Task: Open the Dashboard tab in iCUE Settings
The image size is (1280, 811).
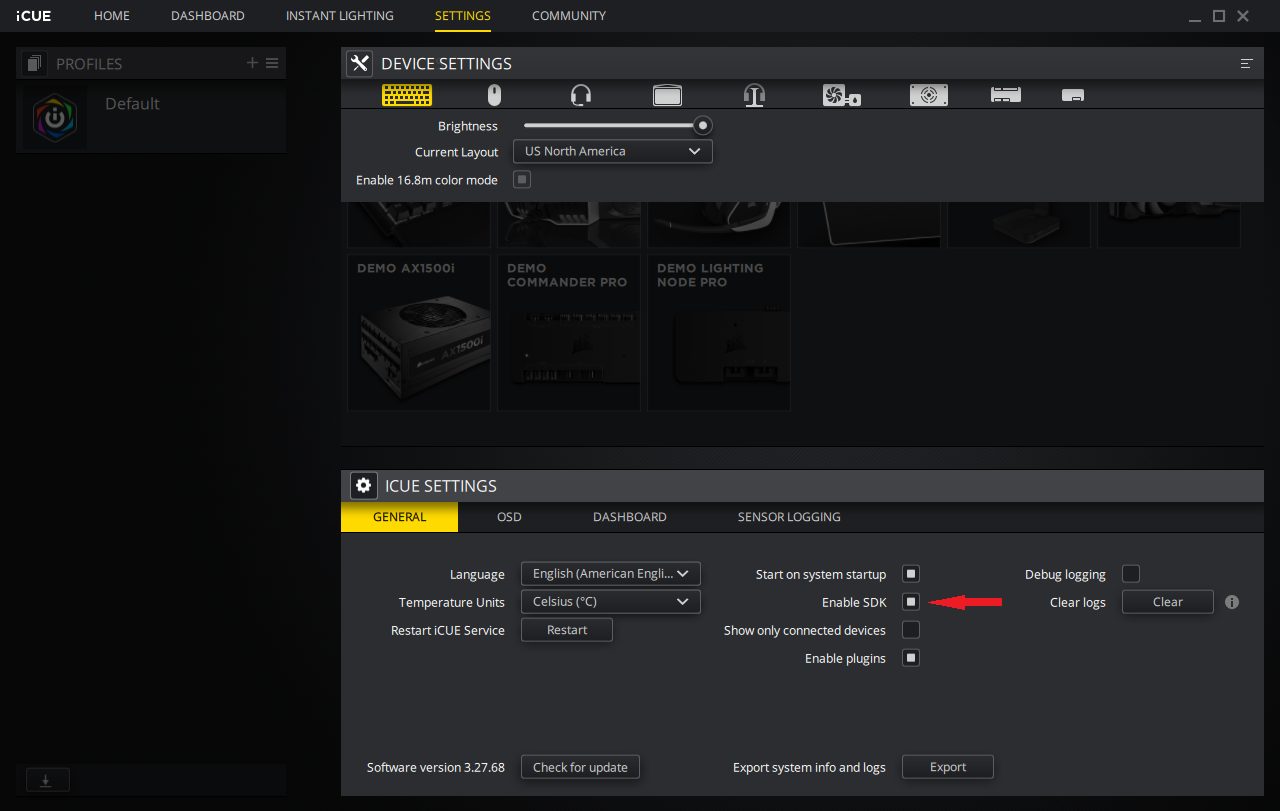Action: point(630,517)
